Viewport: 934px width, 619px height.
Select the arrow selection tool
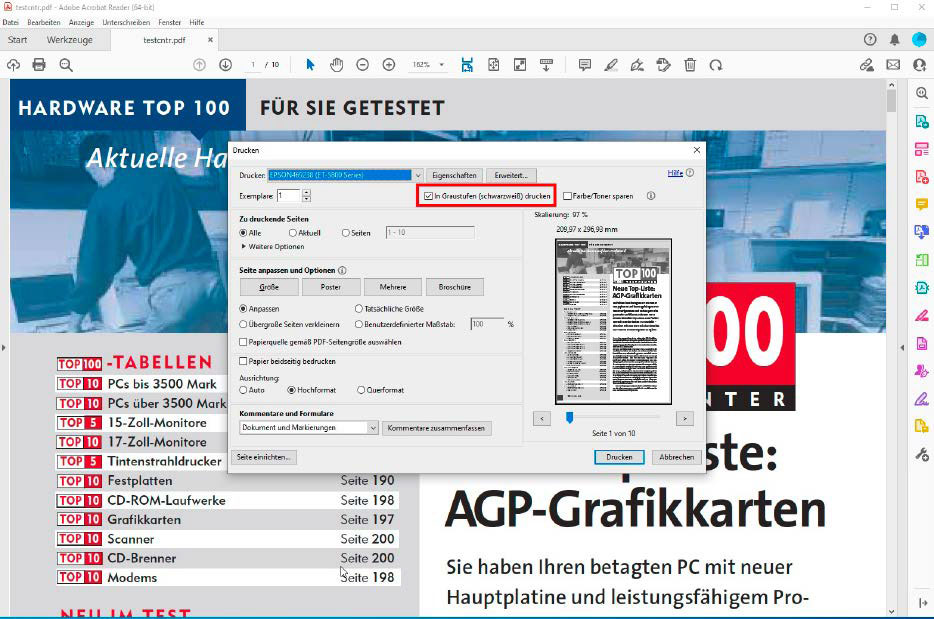(310, 65)
